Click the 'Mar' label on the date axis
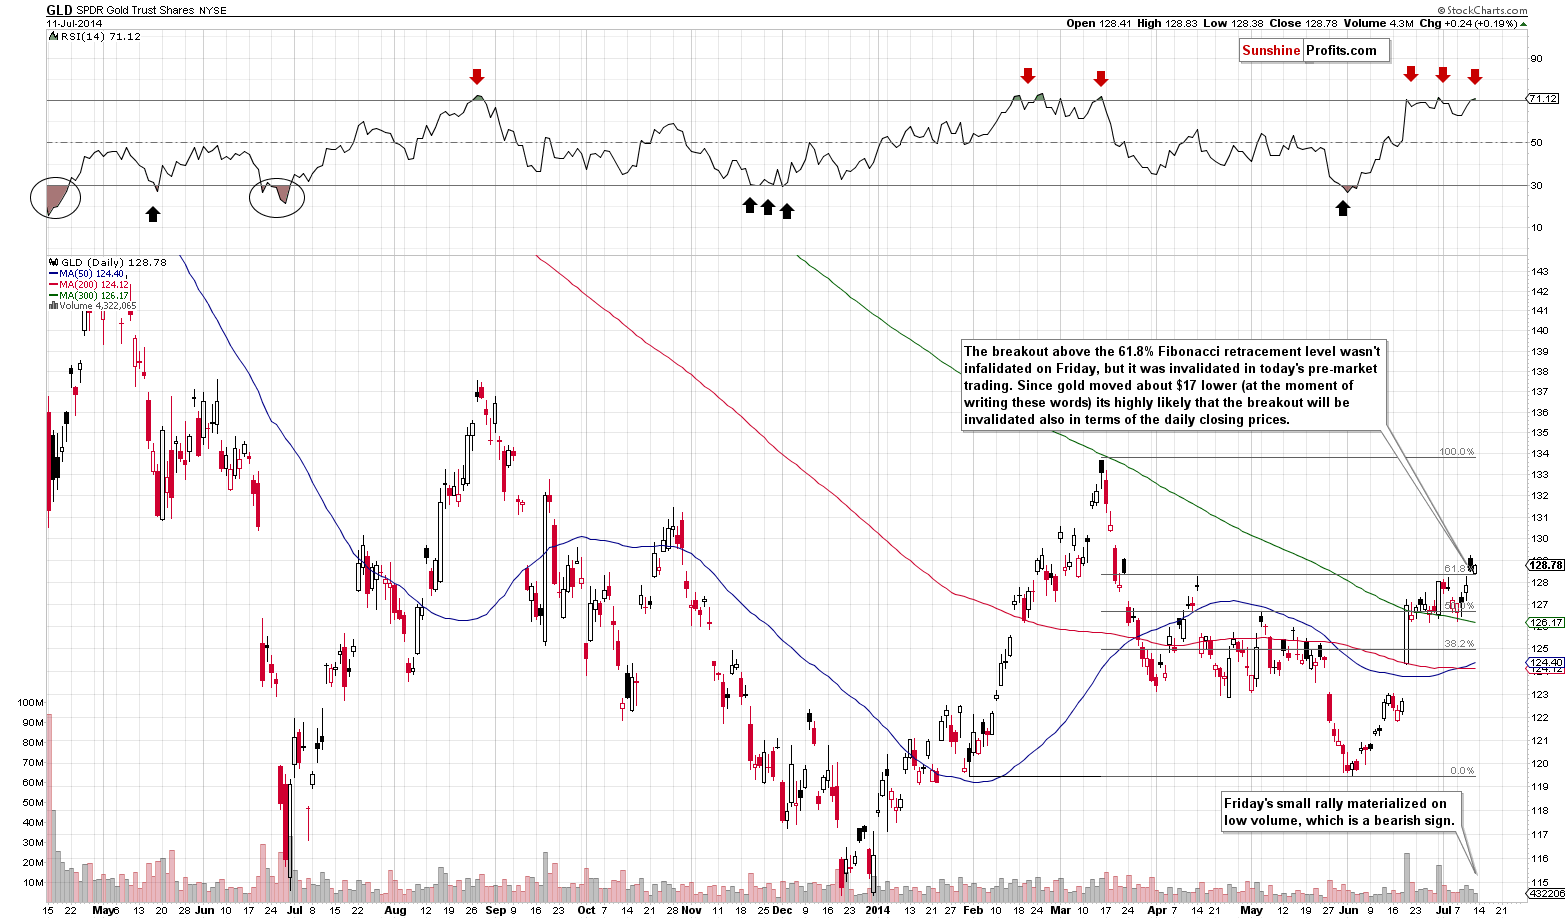The image size is (1565, 919). [x=1060, y=910]
